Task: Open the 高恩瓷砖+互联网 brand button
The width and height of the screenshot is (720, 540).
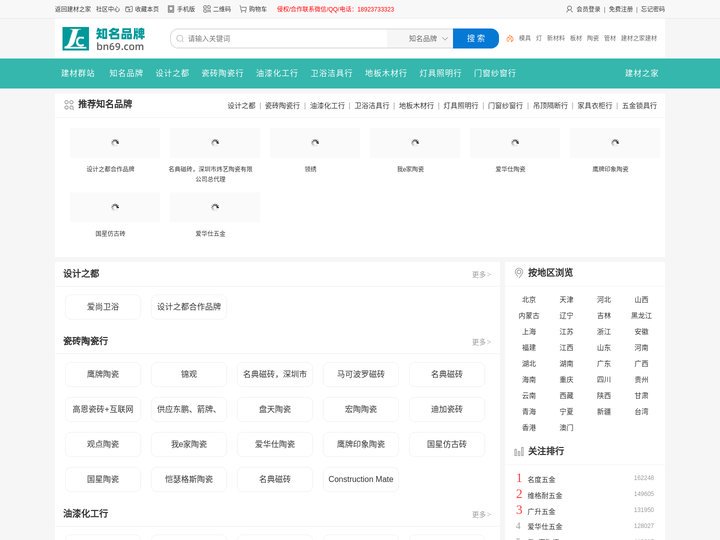Action: click(x=103, y=409)
